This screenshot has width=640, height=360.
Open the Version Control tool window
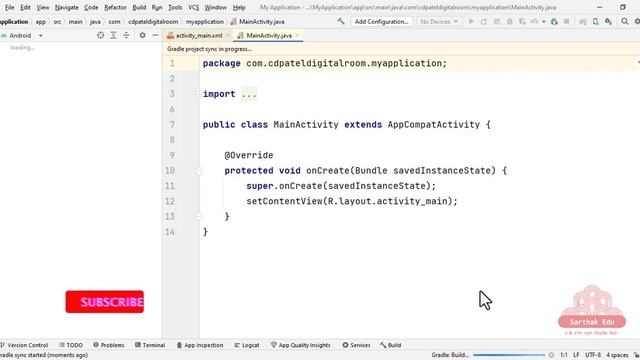[x=24, y=345]
